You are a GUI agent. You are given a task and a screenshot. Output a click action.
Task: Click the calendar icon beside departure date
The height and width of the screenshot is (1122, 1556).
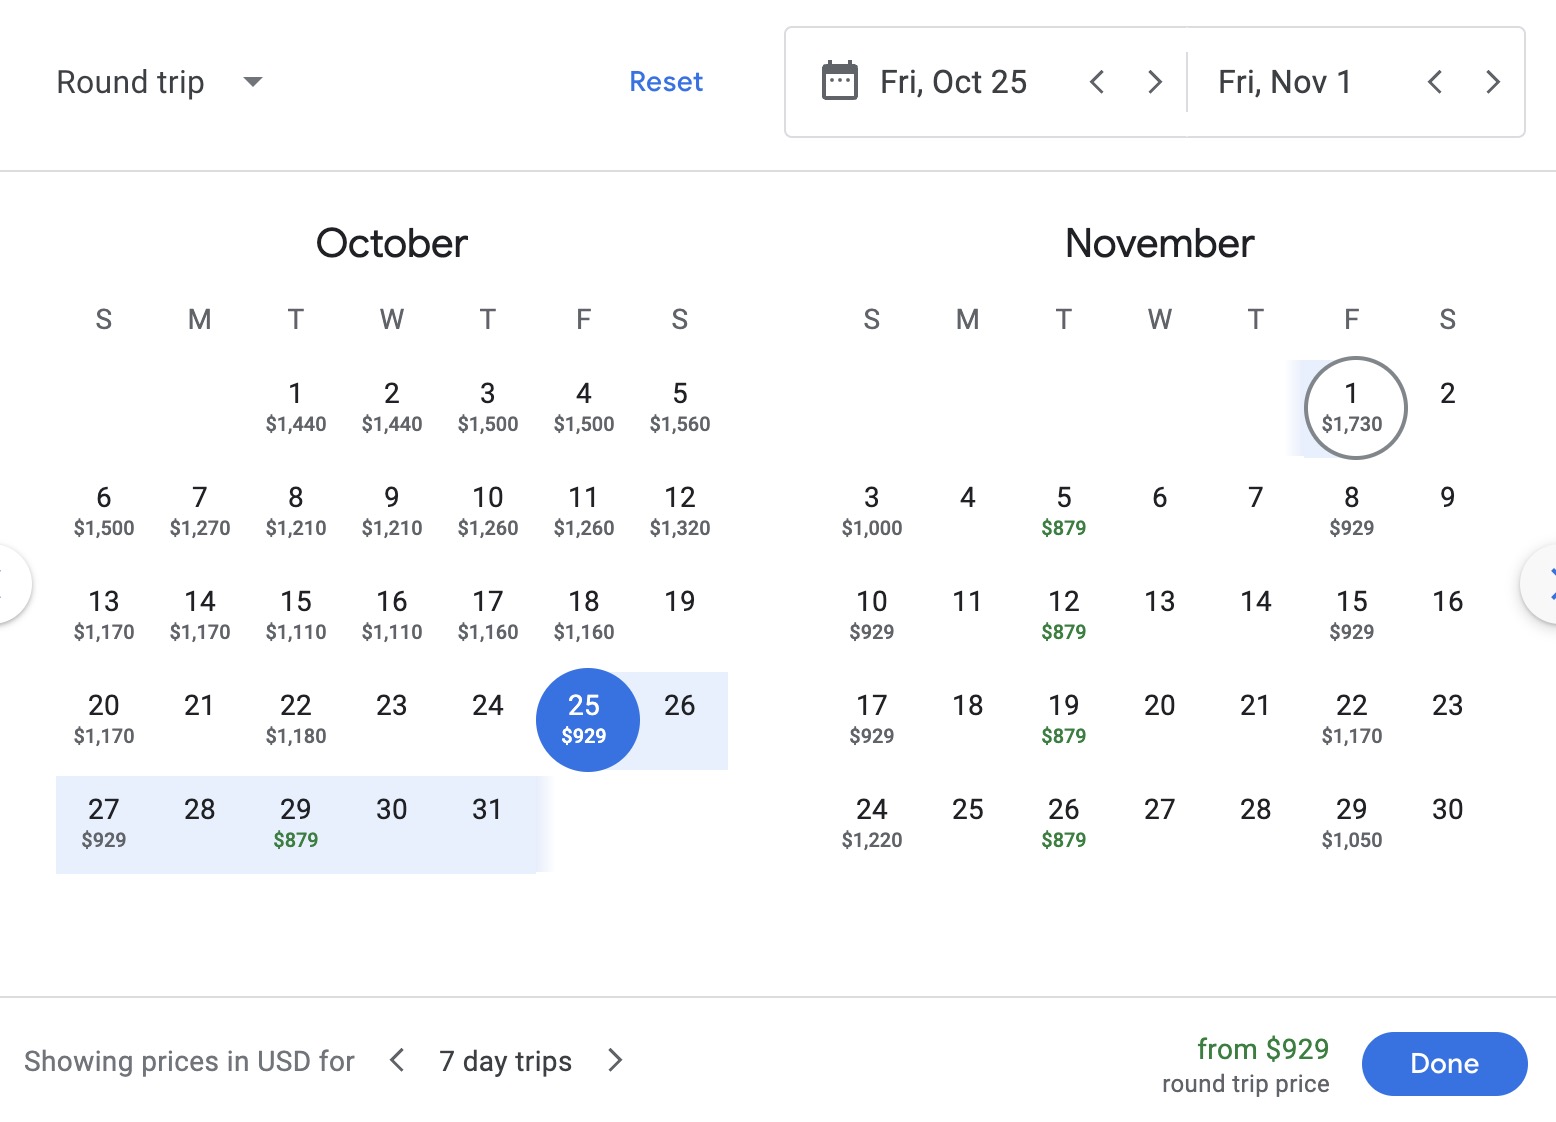click(839, 81)
